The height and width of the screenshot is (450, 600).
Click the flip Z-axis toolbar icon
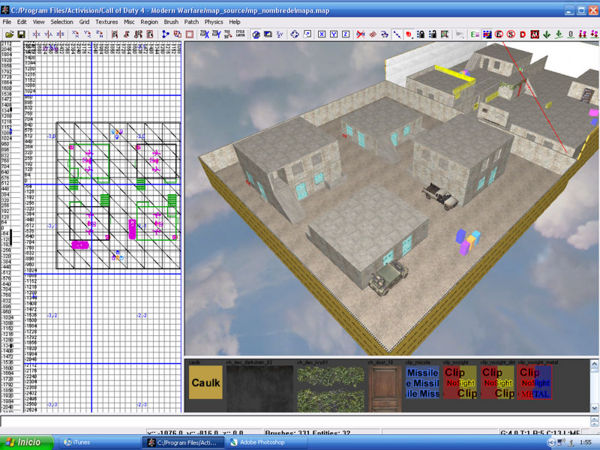coord(60,34)
